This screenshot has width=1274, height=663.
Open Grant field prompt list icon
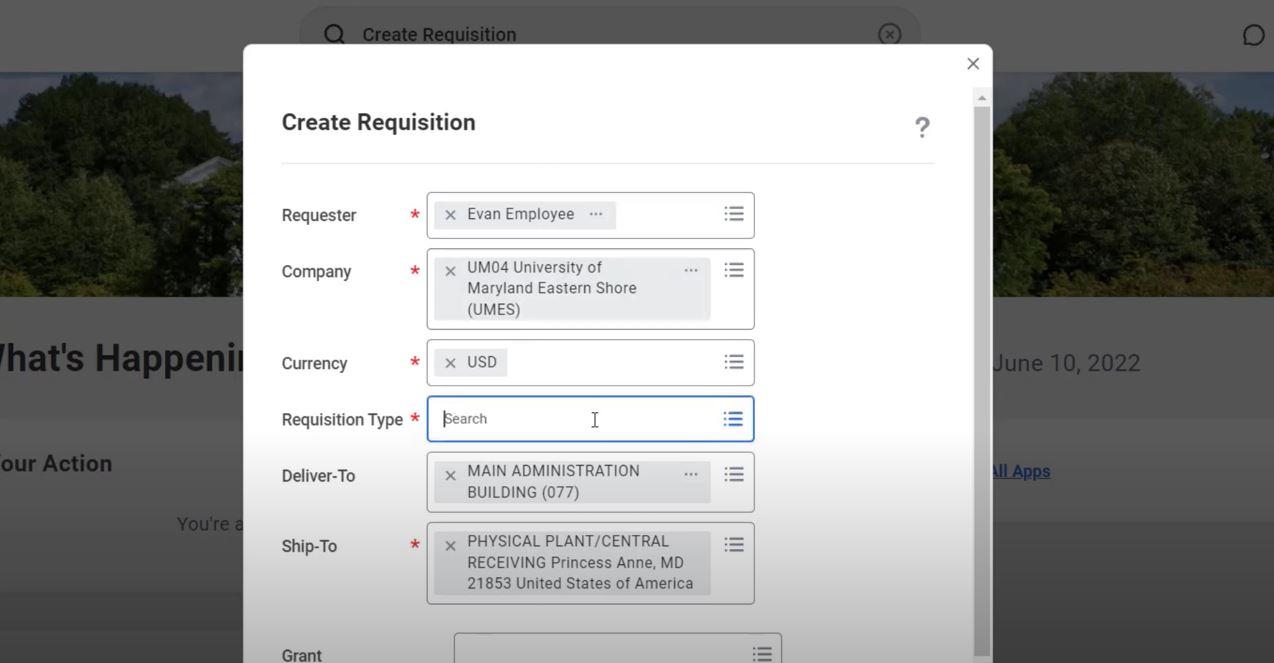pos(761,653)
